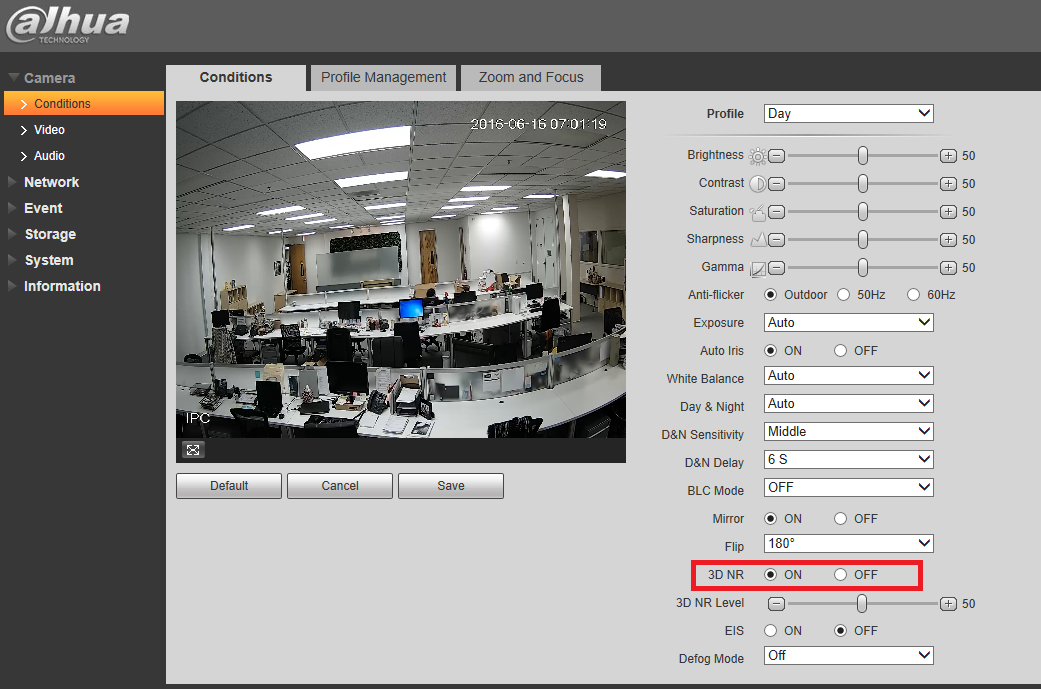This screenshot has width=1041, height=689.
Task: Select the 50Hz anti-flicker option
Action: pos(843,295)
